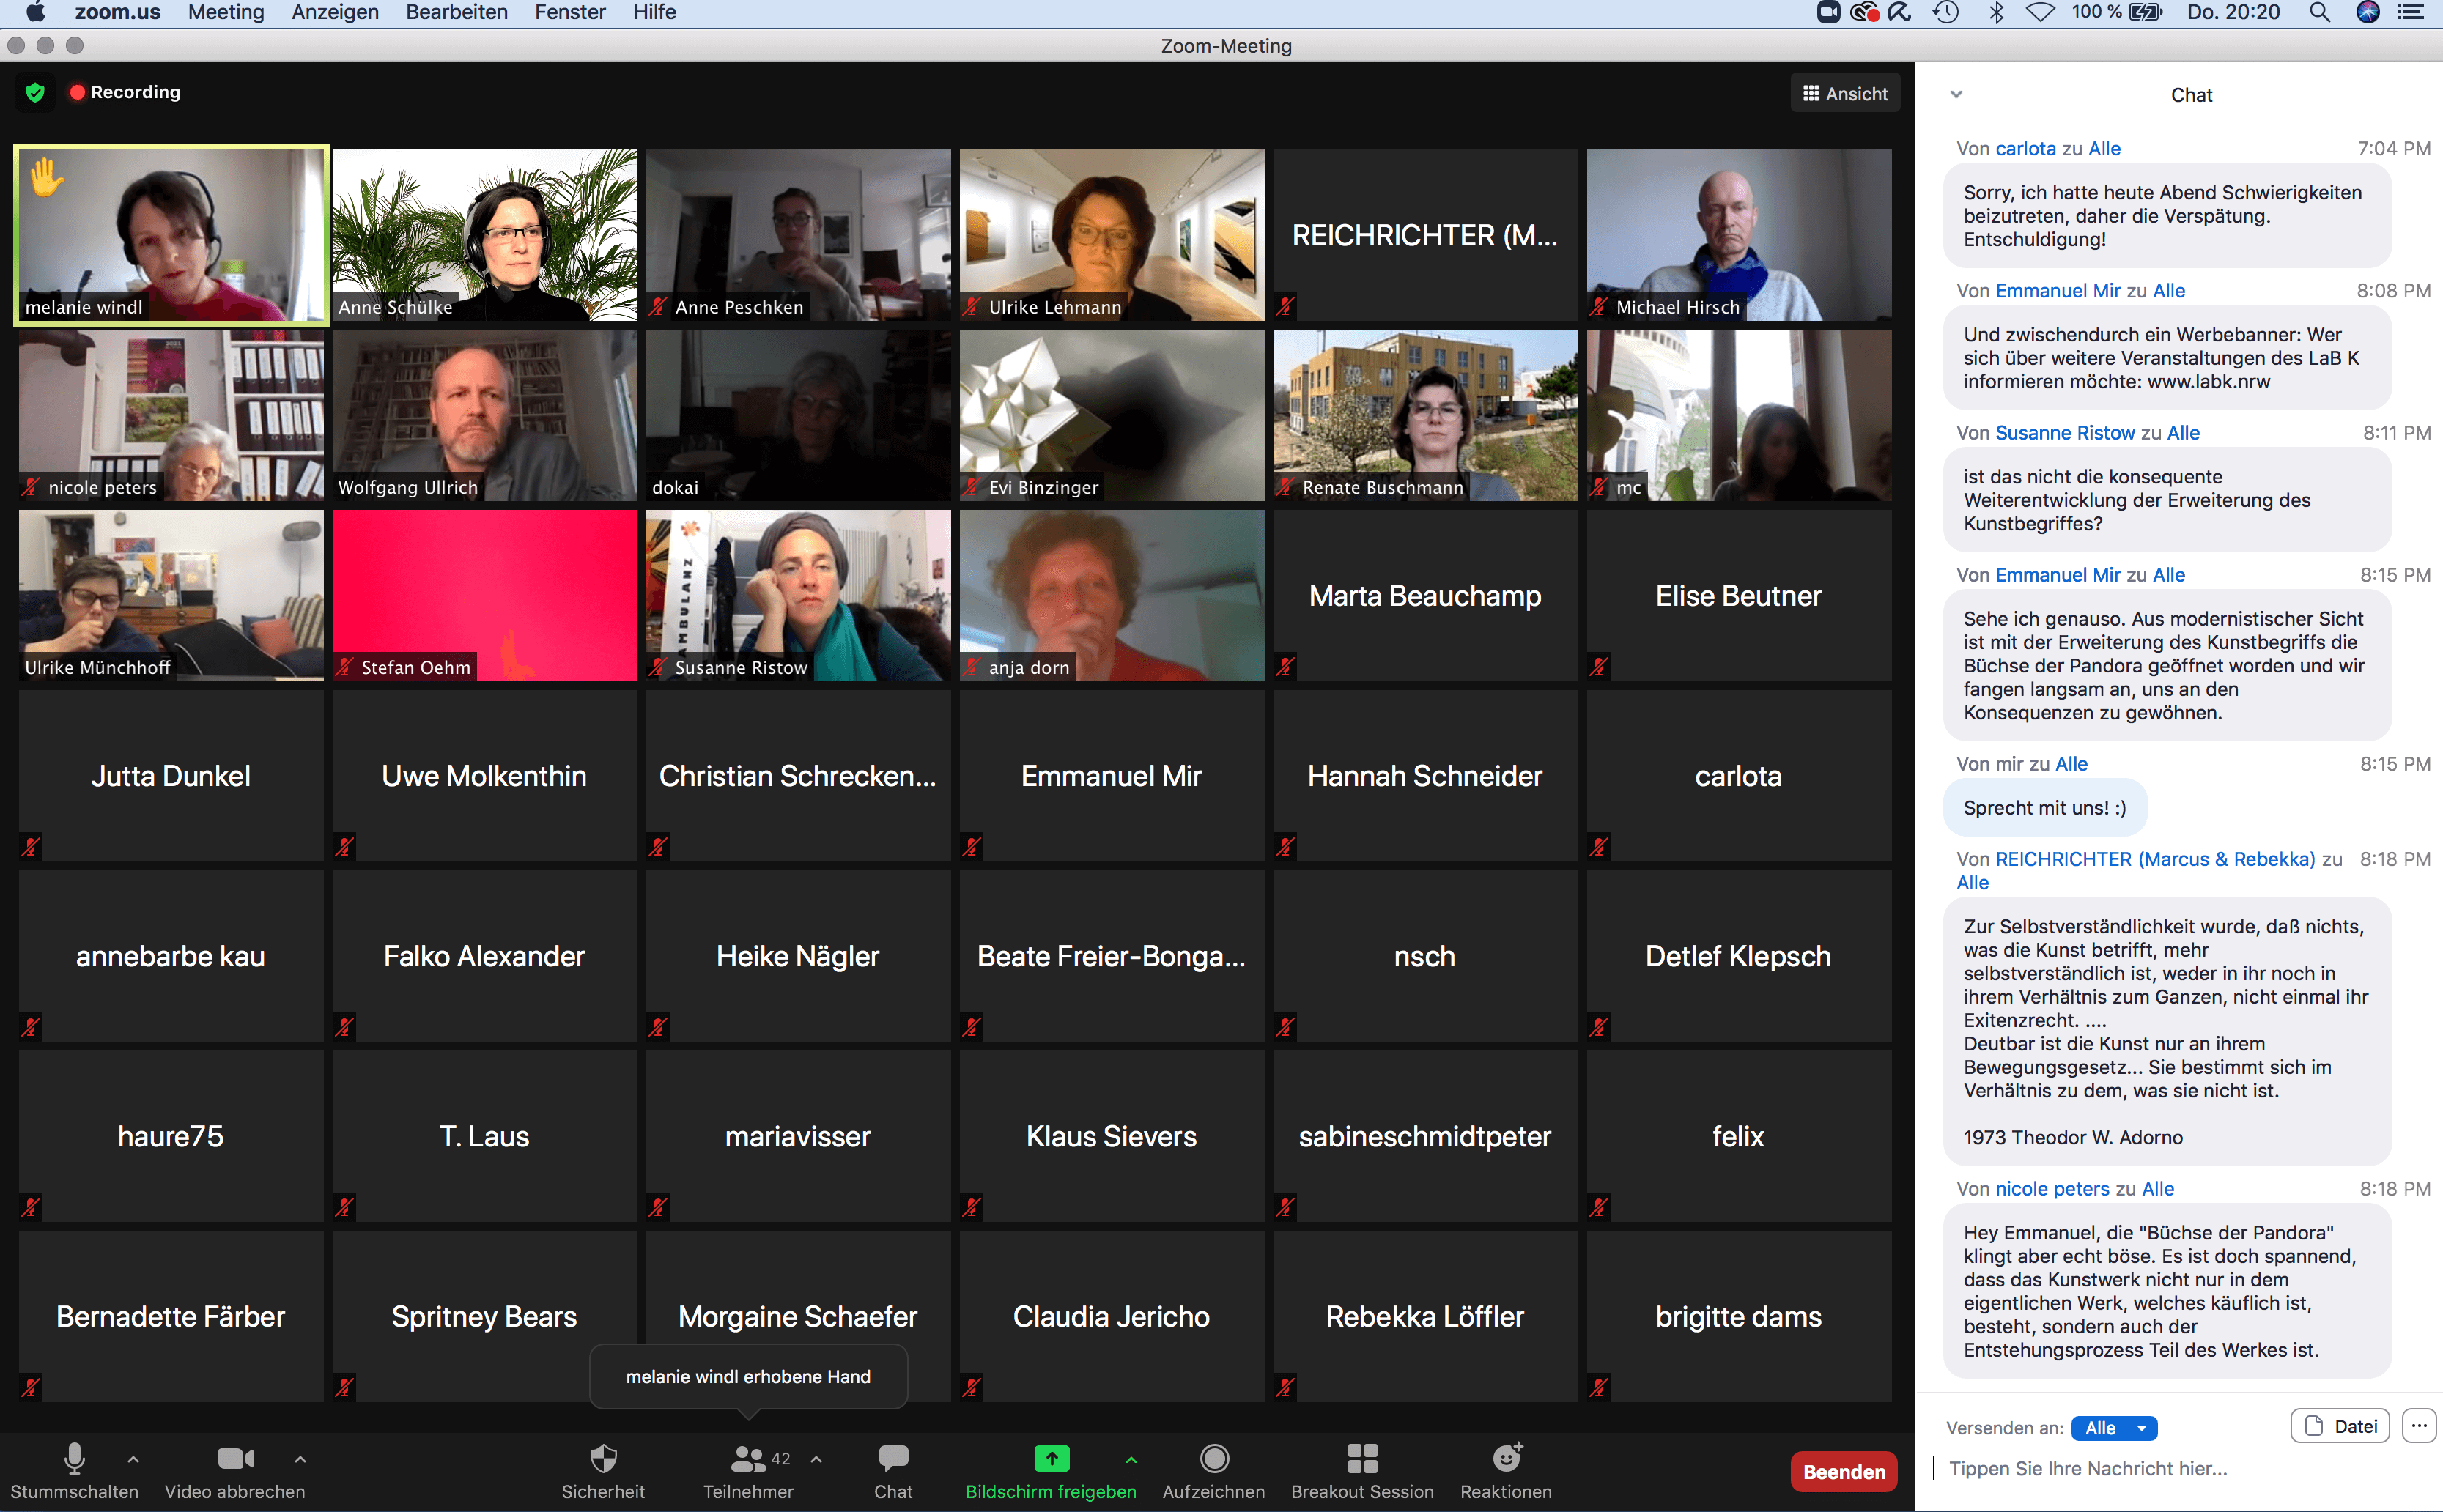The image size is (2443, 1512).
Task: Open the Teilnehmer participants list
Action: tap(747, 1459)
